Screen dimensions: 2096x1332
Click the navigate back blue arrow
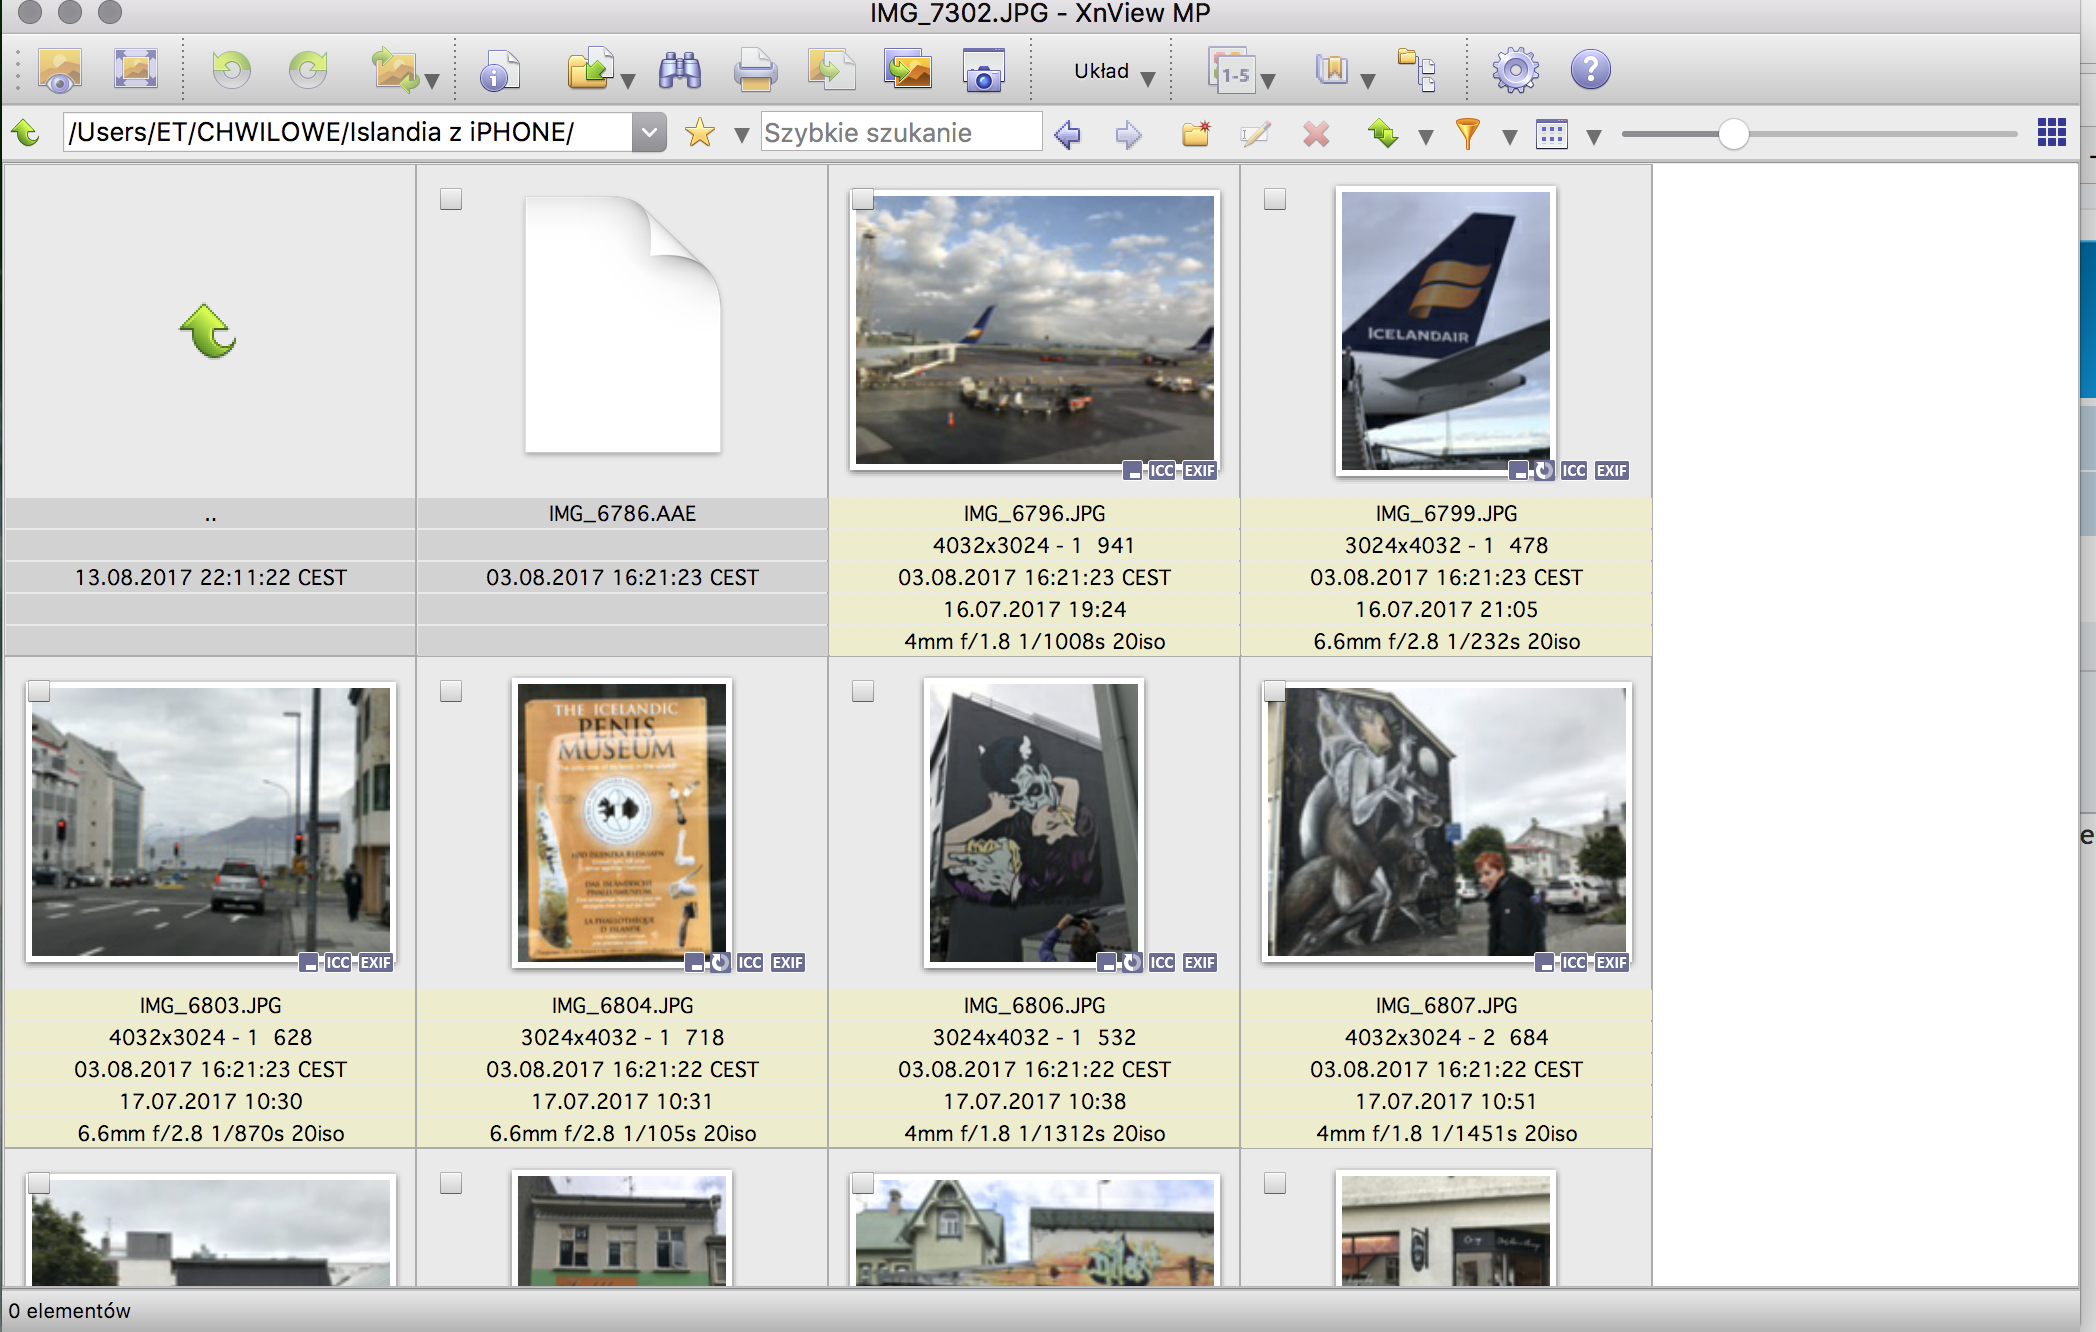(x=1067, y=133)
